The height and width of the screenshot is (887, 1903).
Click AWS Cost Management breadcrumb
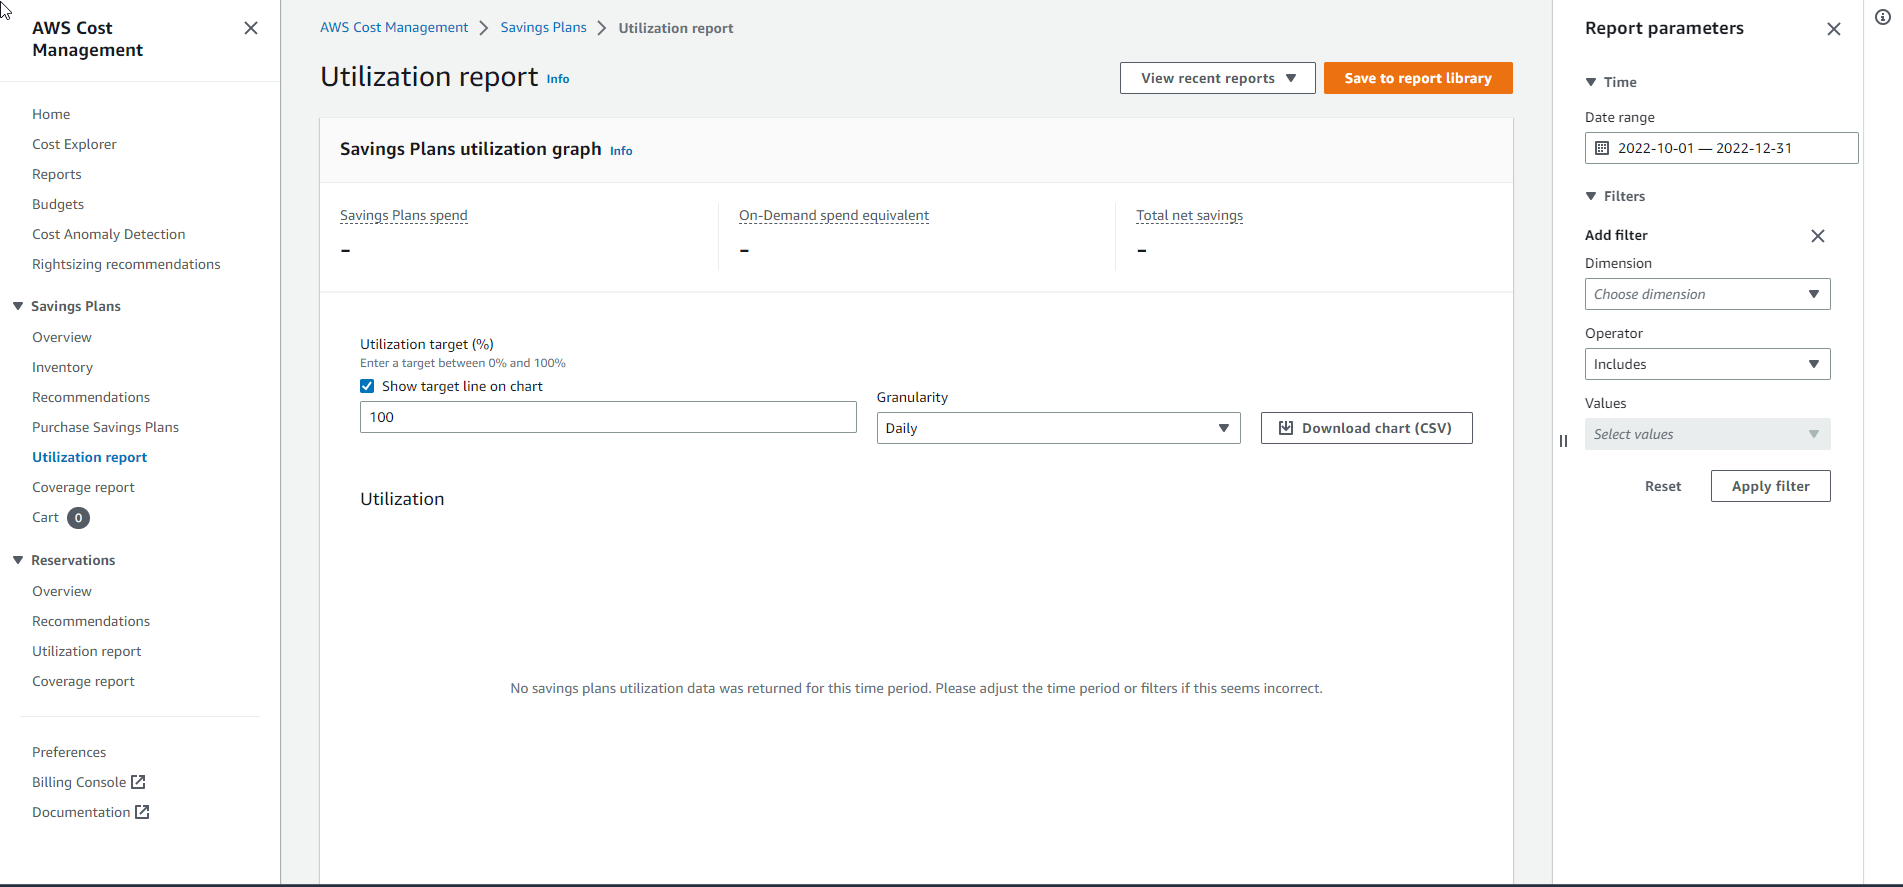394,27
